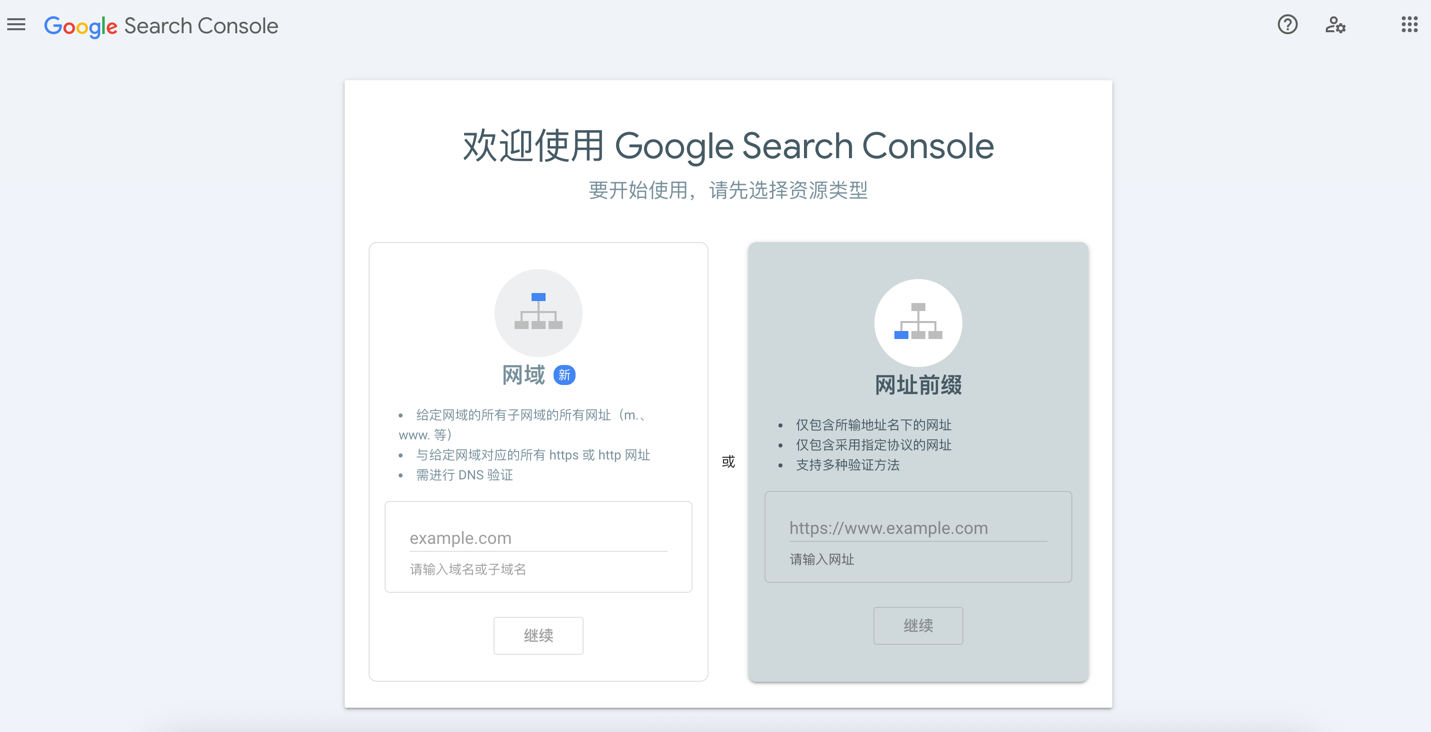Select the 网域 heading text
Screen dimensions: 1431x732
point(523,375)
